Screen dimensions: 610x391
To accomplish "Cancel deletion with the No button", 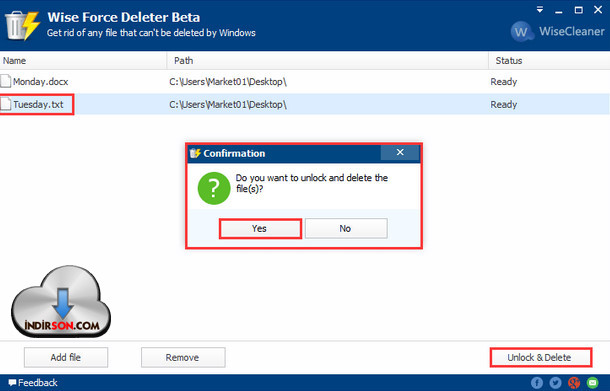I will click(346, 228).
